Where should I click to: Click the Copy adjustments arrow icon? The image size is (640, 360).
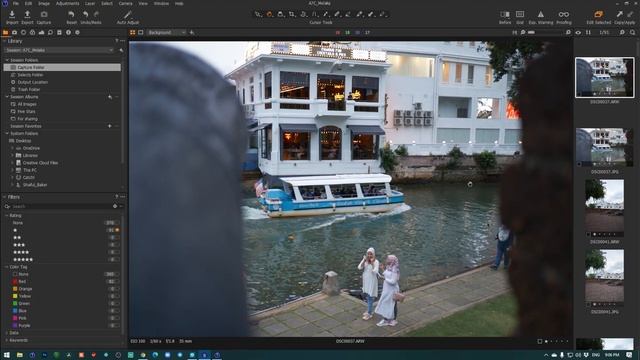(620, 14)
